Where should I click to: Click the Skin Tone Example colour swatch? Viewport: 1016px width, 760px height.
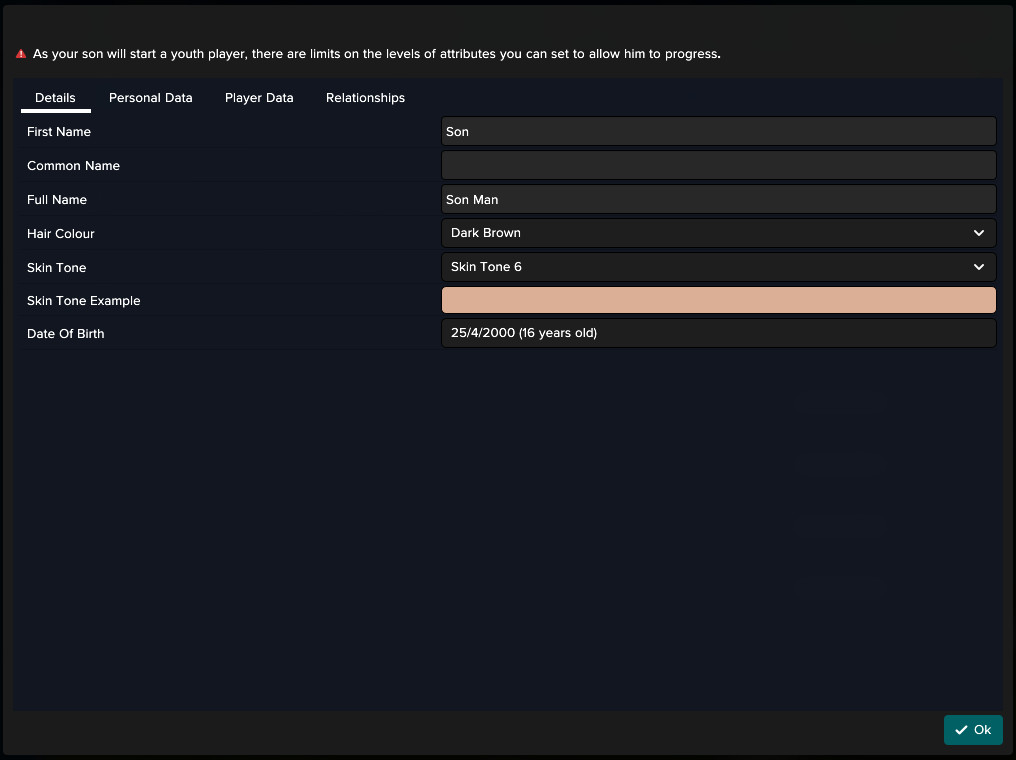point(718,300)
